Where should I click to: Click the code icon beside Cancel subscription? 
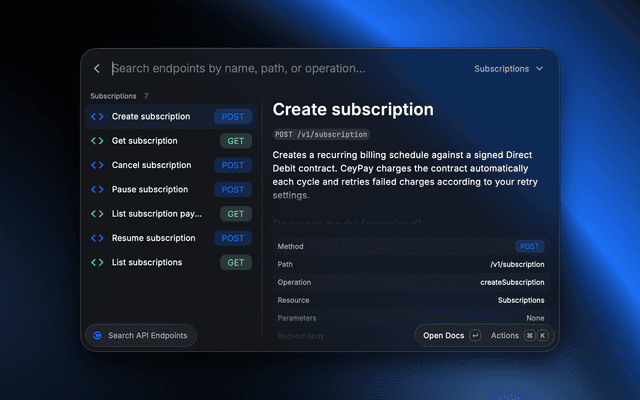(97, 165)
